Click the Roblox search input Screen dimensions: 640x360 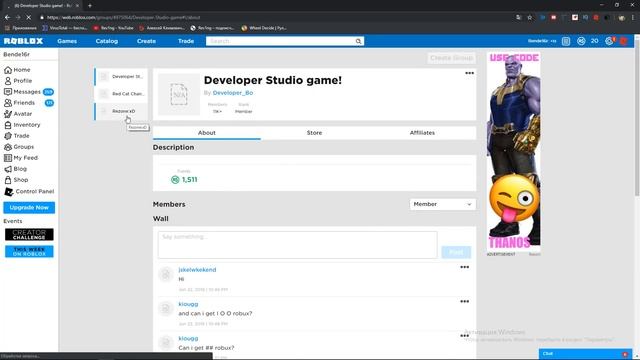point(280,41)
